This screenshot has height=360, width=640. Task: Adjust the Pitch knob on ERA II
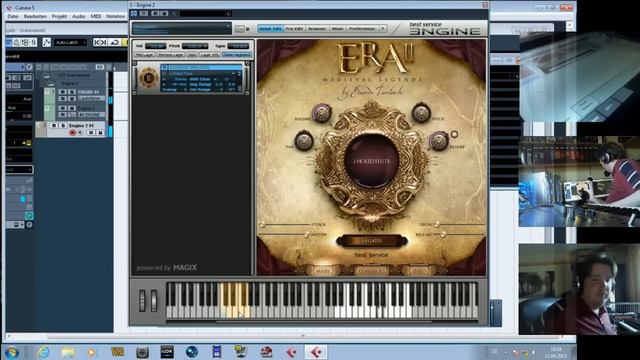(x=421, y=113)
